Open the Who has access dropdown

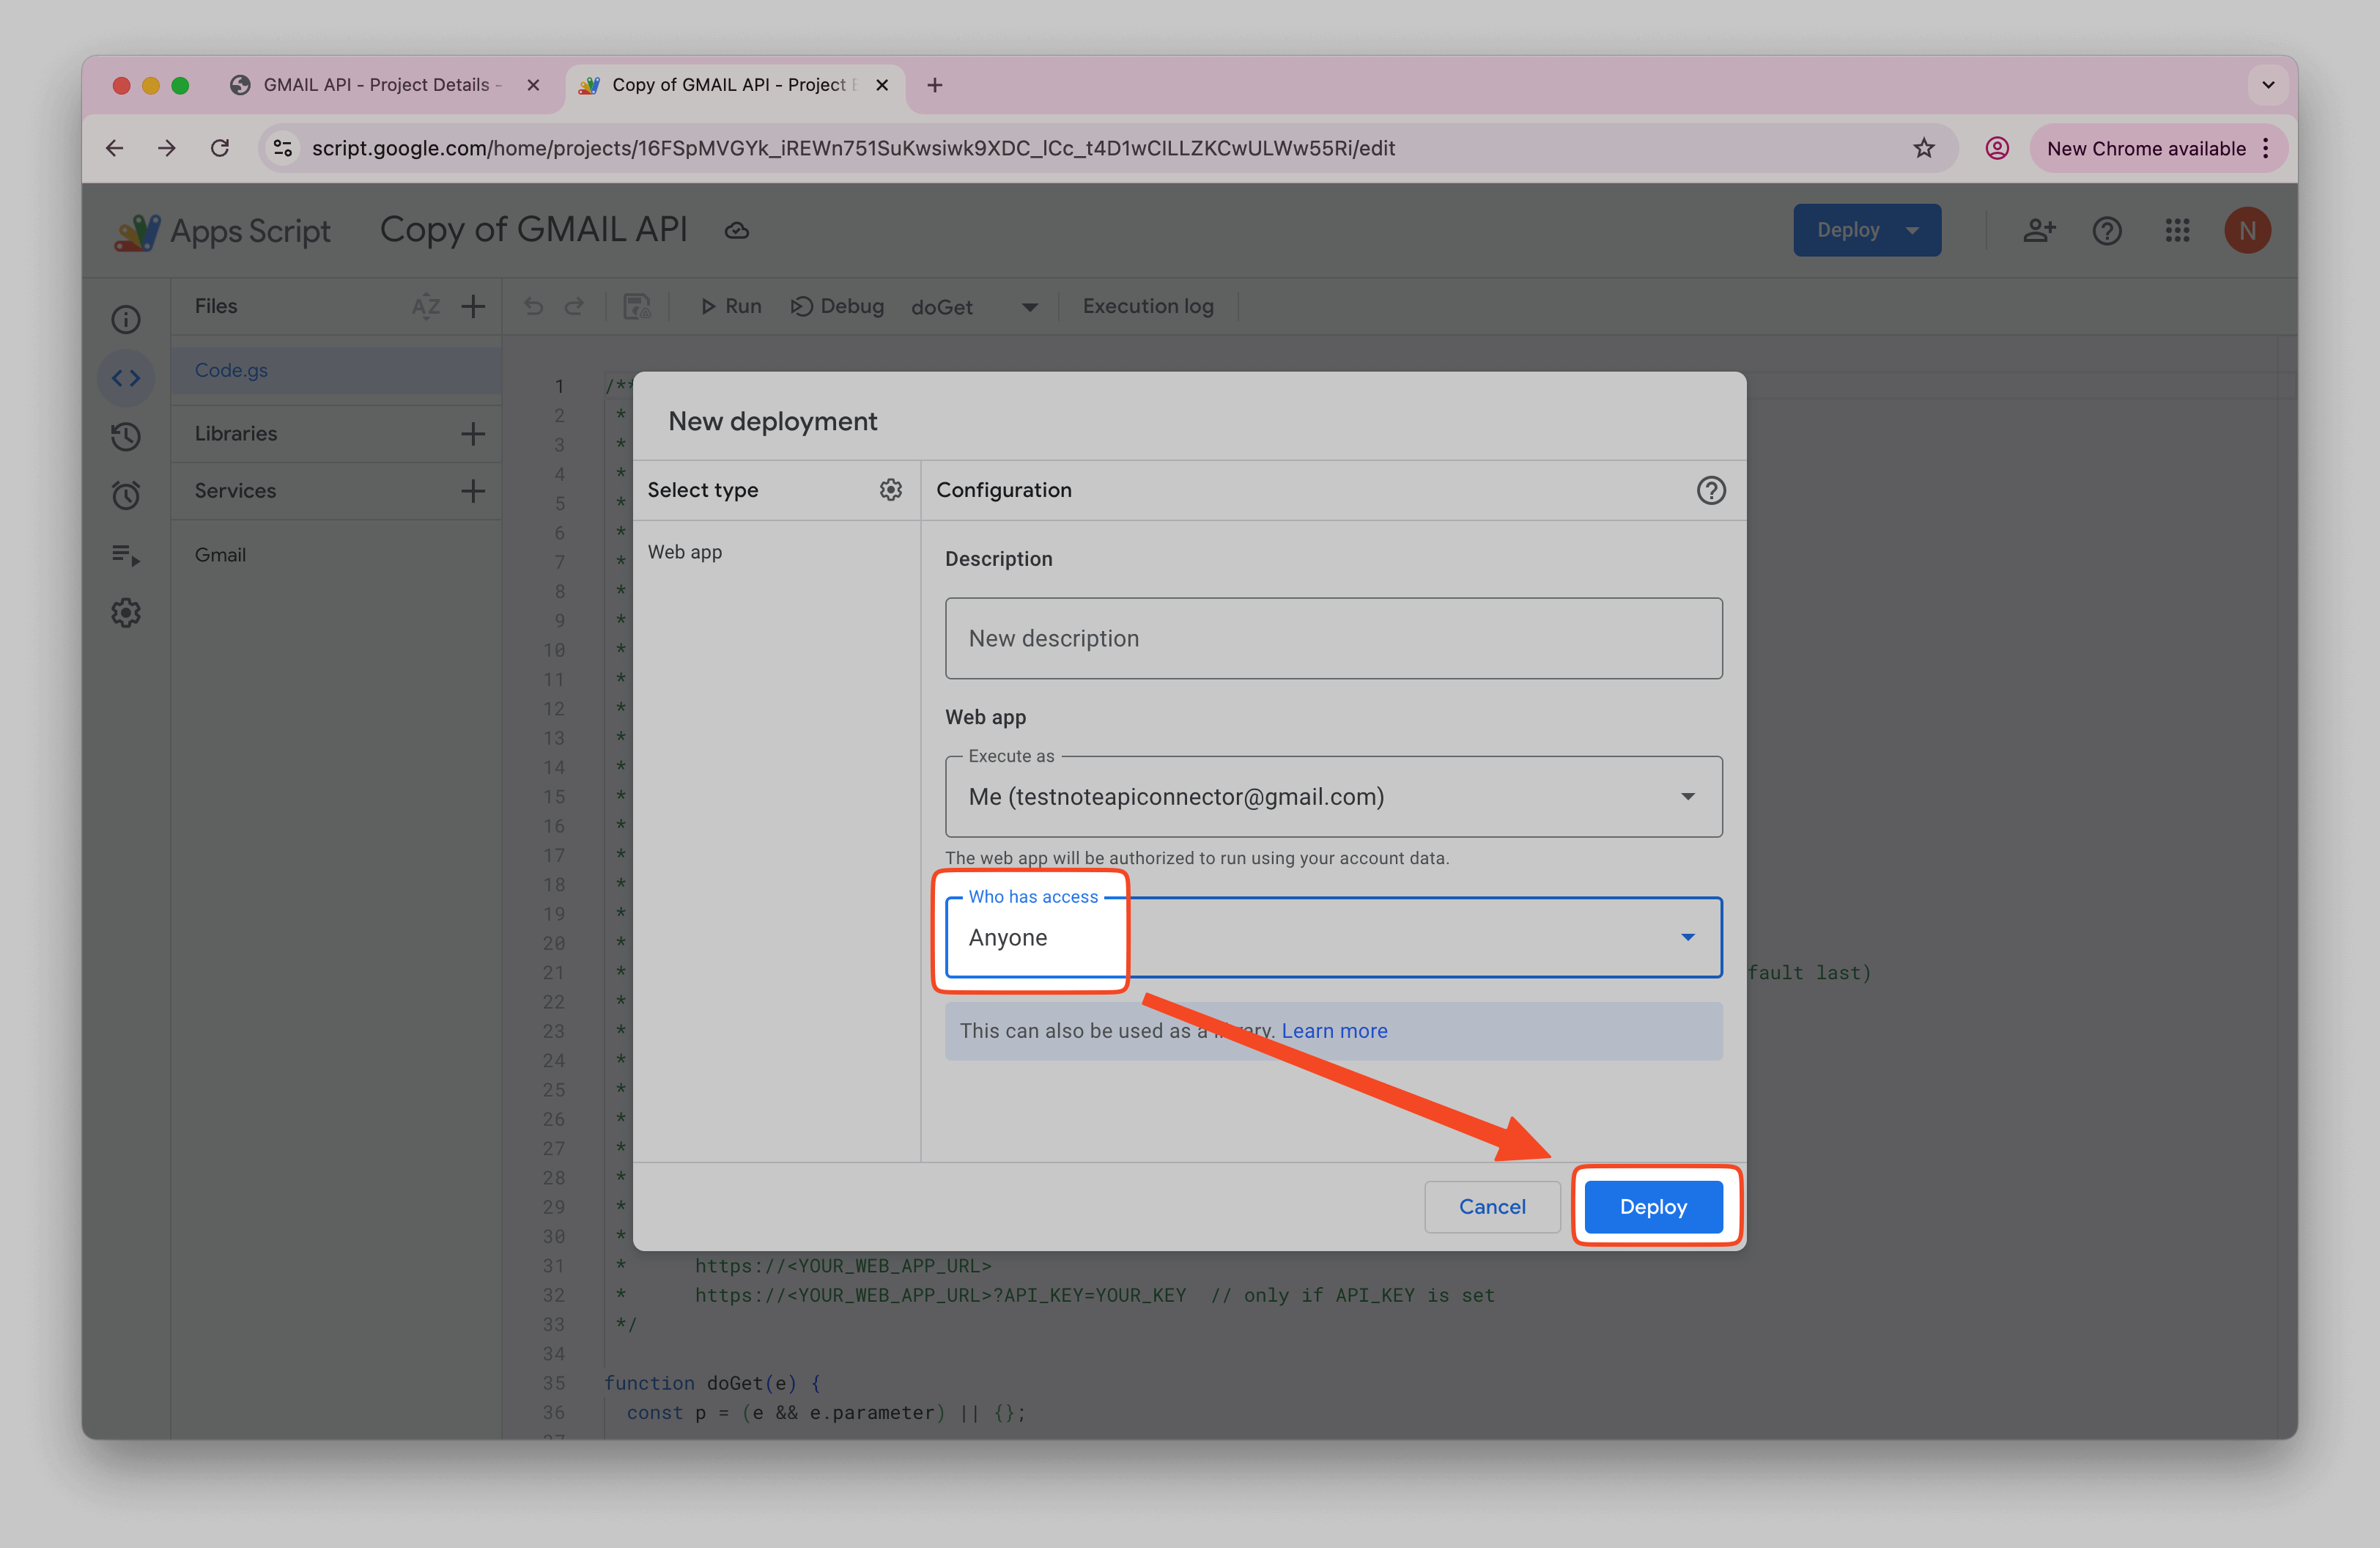pos(1333,937)
